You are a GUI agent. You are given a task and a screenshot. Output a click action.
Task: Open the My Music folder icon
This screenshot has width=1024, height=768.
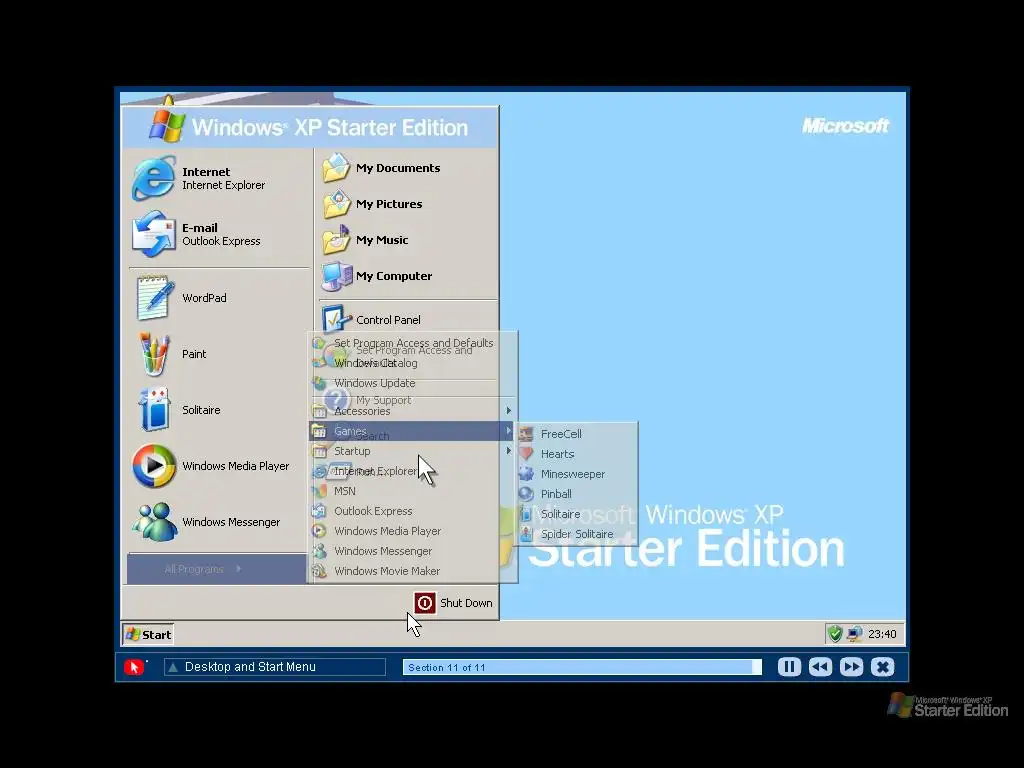tap(336, 240)
